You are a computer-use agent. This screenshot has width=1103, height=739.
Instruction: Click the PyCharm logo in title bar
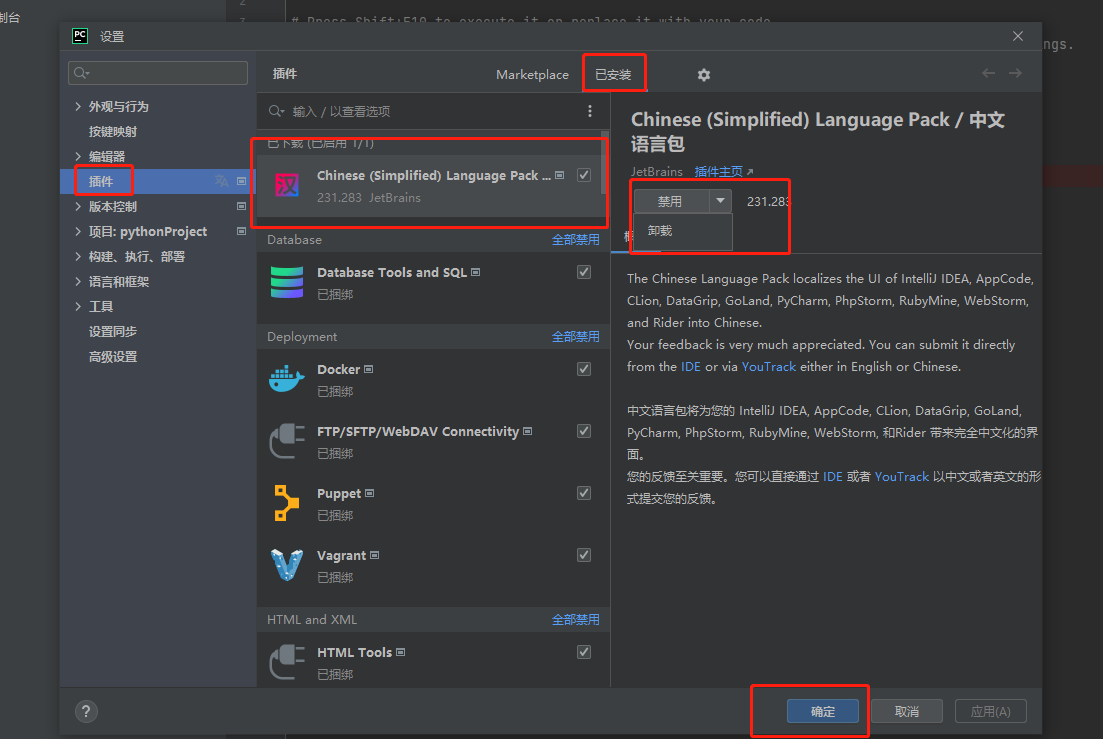click(x=80, y=36)
